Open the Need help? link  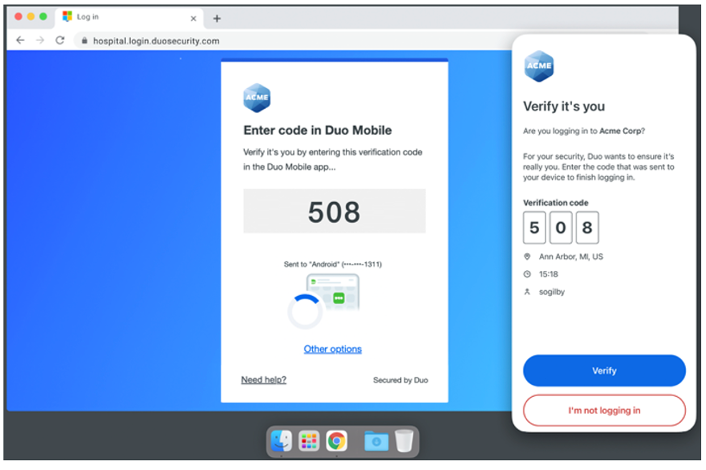coord(264,380)
